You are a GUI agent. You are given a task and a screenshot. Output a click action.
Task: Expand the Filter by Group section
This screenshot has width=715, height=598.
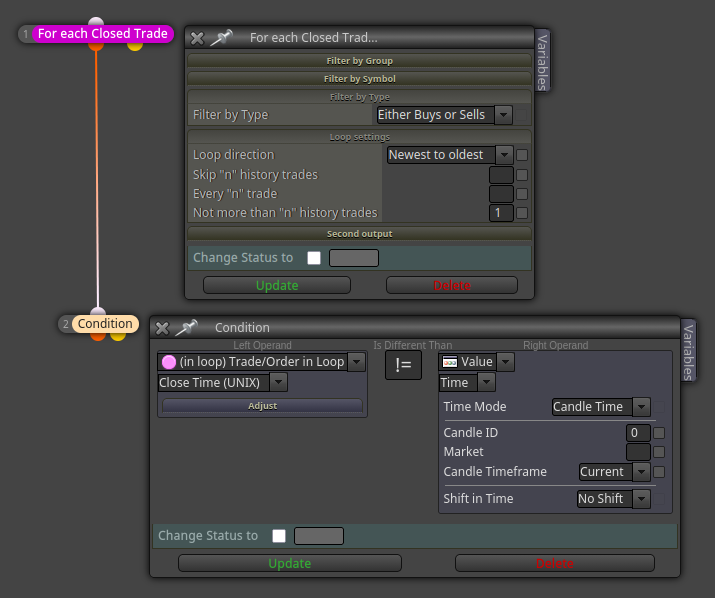(x=359, y=61)
